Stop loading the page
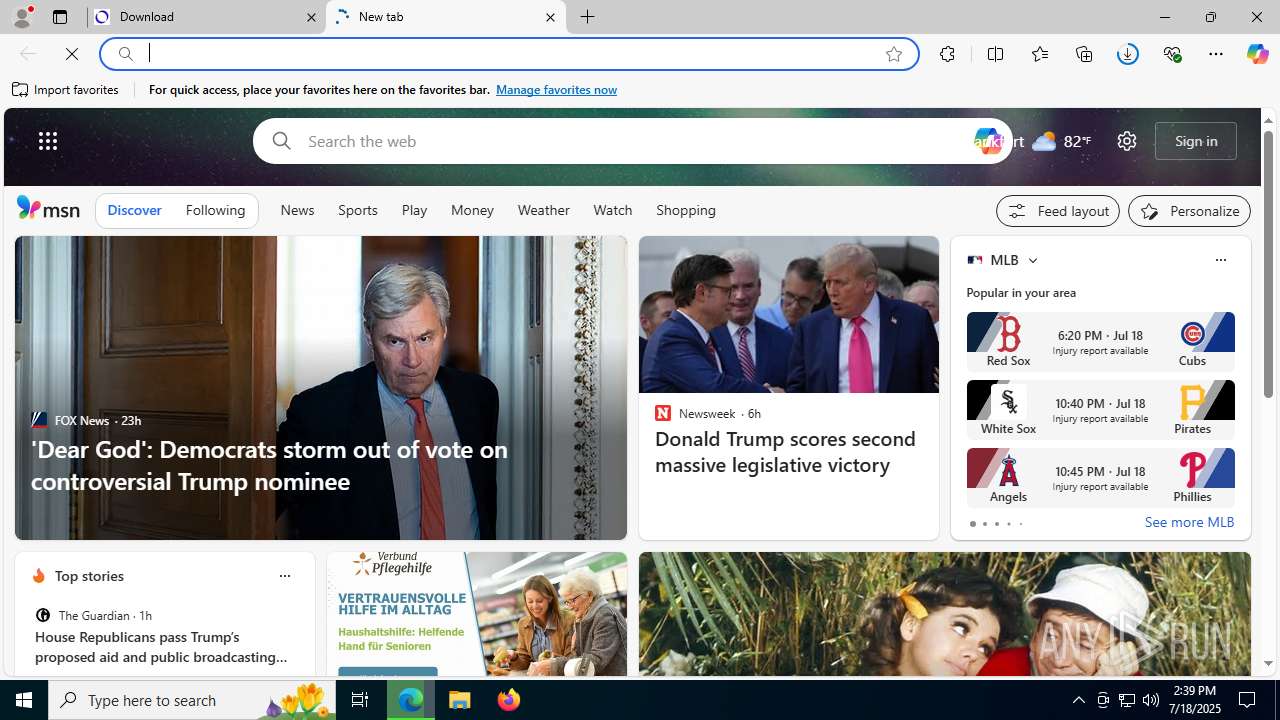 click(72, 54)
